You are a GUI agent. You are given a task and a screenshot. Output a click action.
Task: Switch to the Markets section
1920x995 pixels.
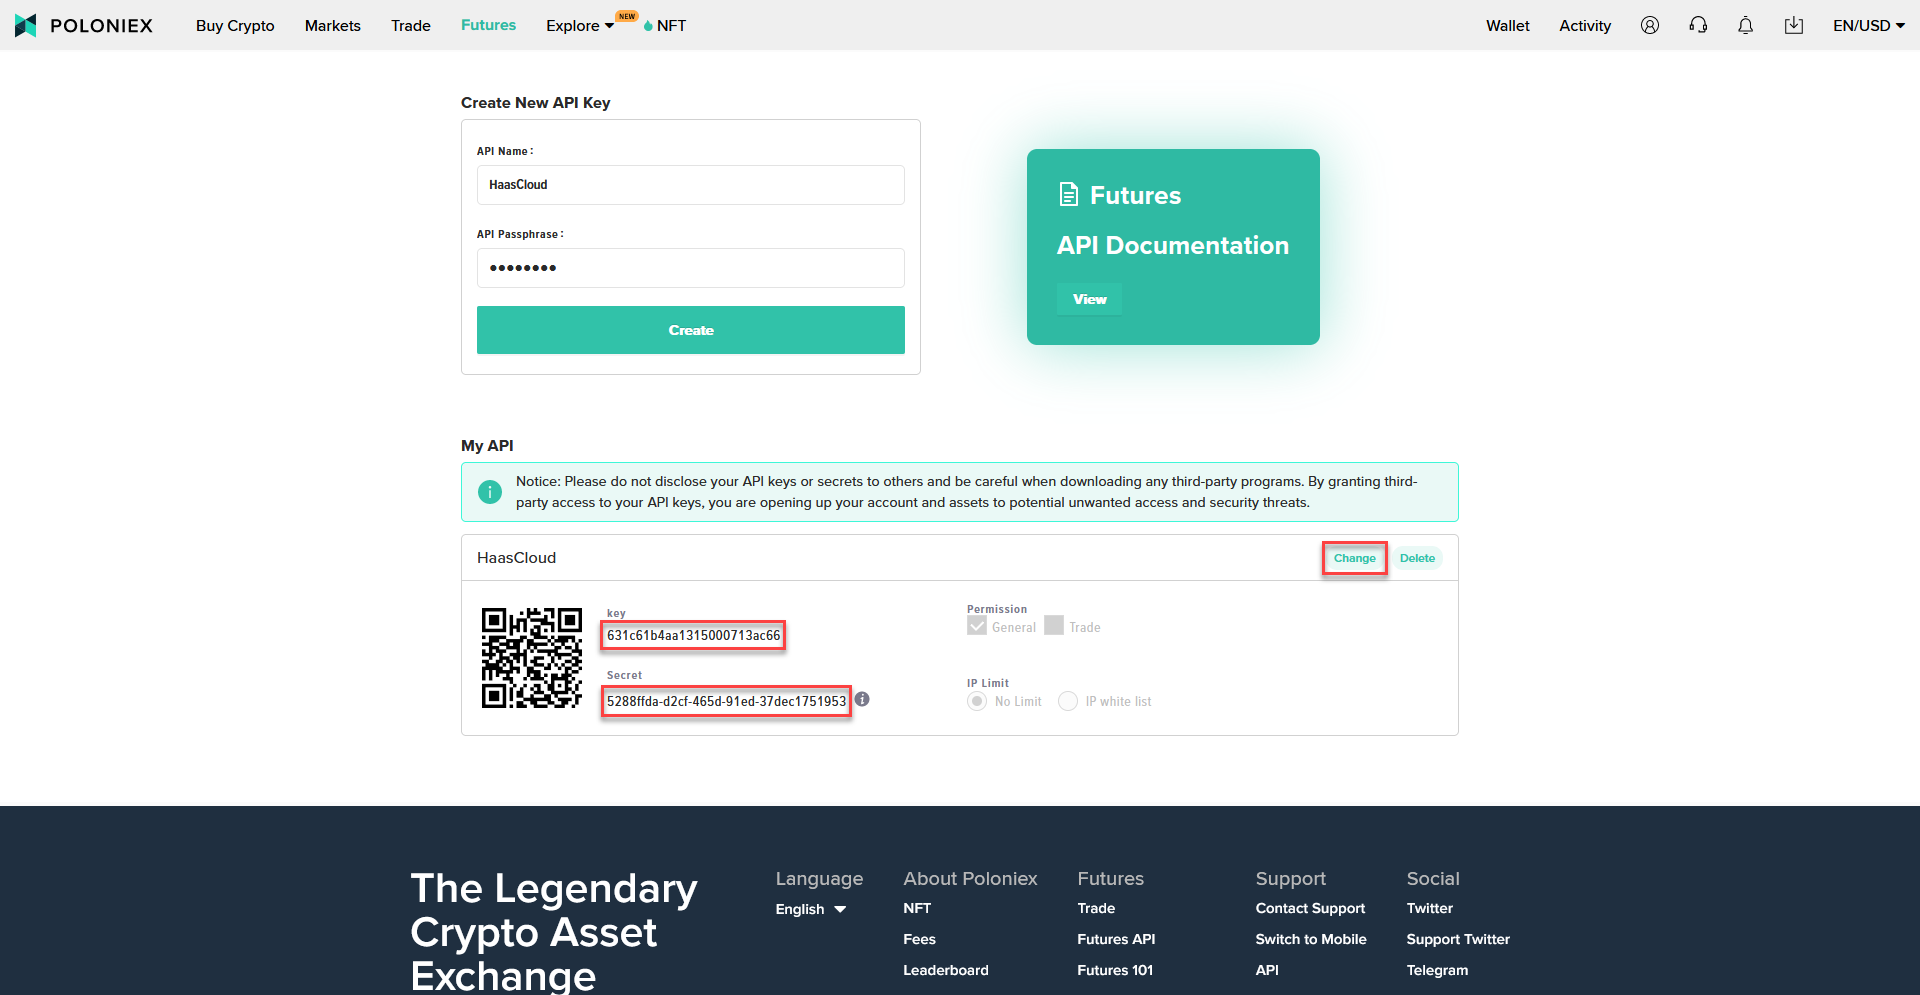332,25
